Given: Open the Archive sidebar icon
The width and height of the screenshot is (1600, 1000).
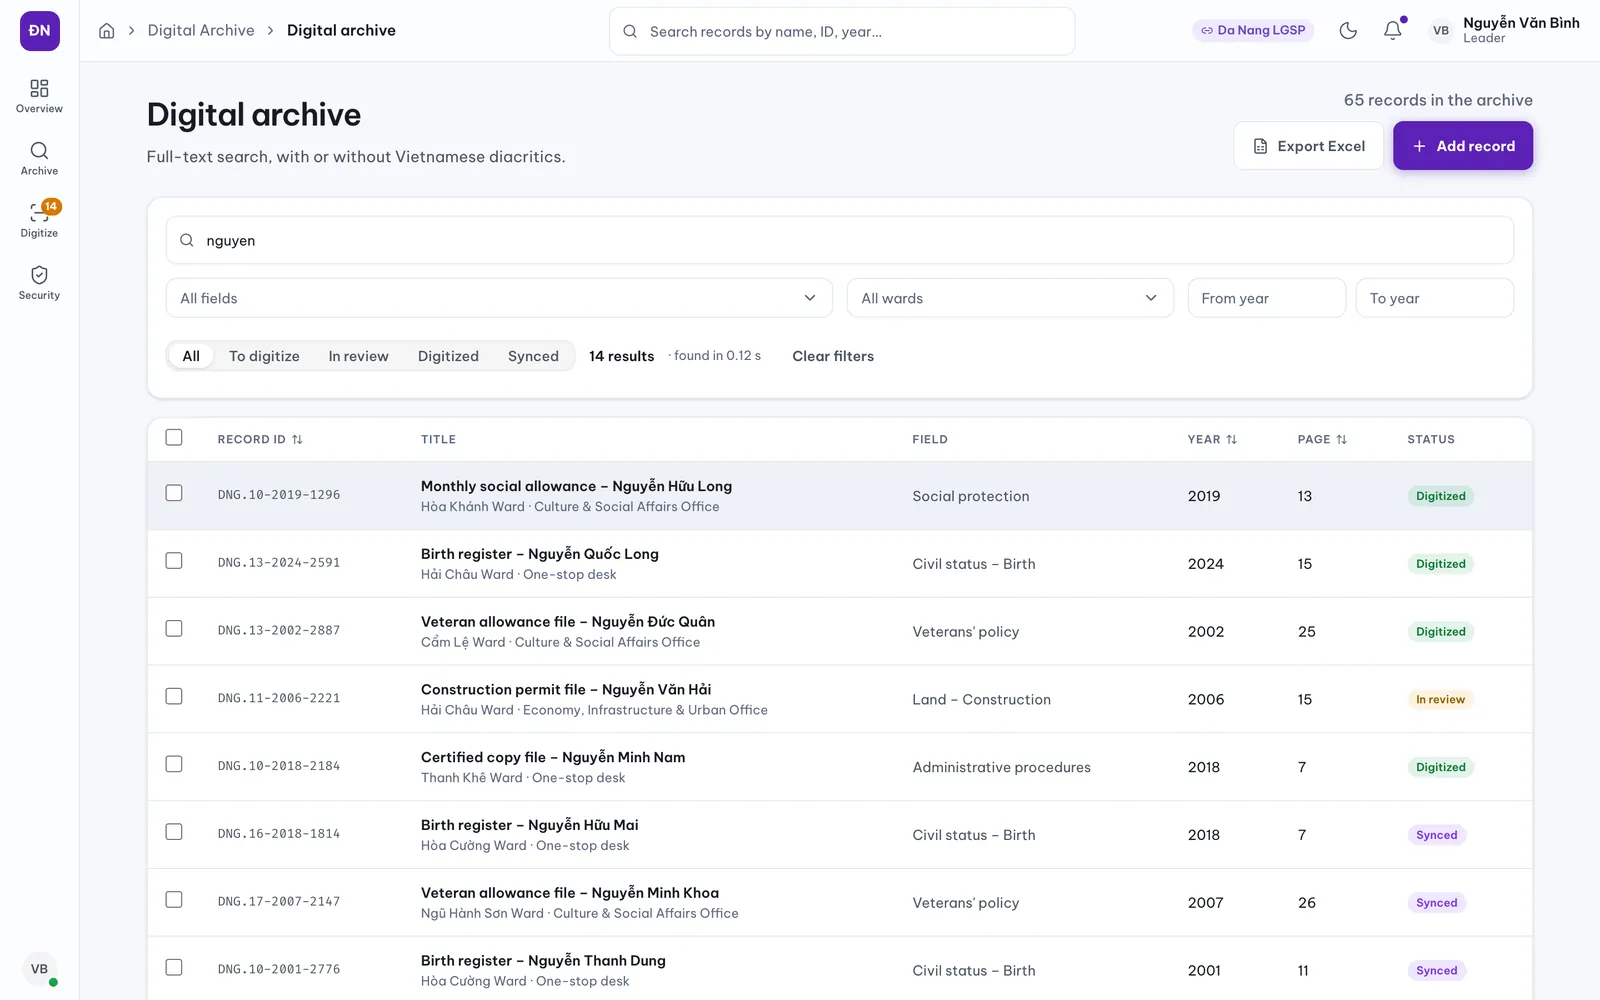Looking at the screenshot, I should pos(39,158).
